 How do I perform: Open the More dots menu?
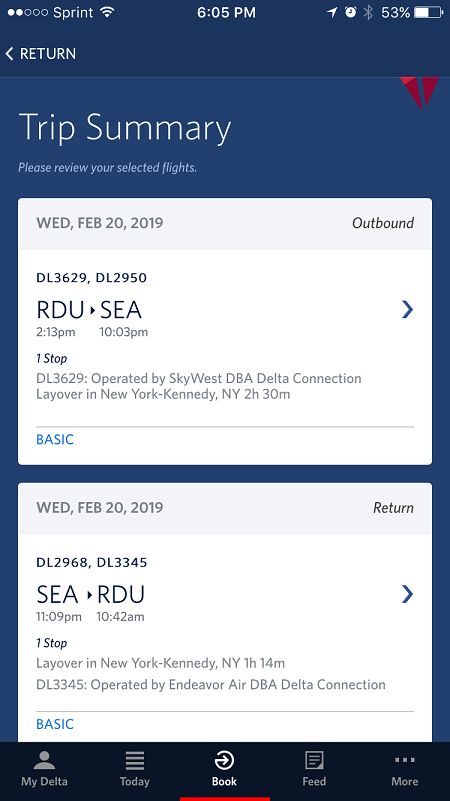pos(405,760)
